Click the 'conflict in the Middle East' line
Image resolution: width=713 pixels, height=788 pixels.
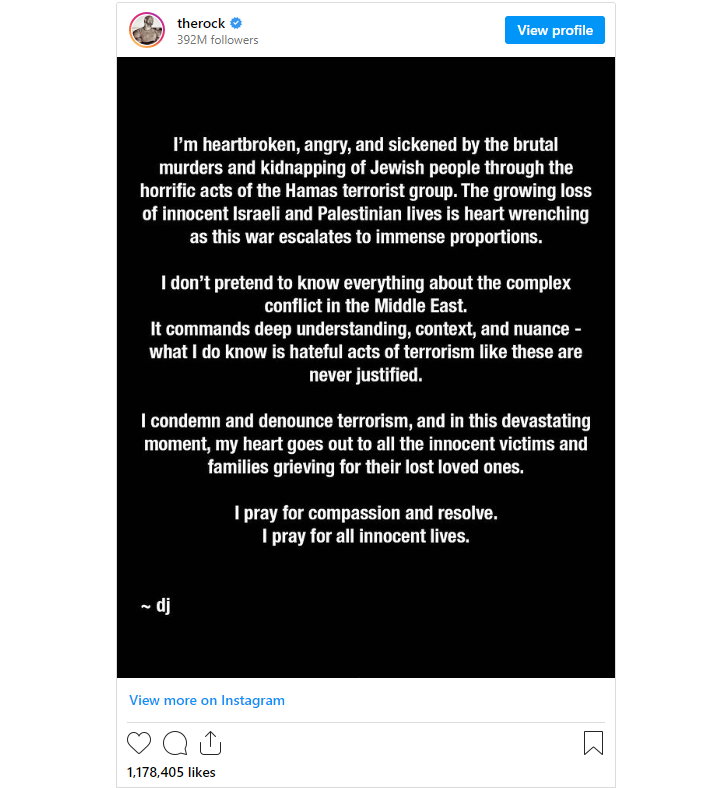366,306
